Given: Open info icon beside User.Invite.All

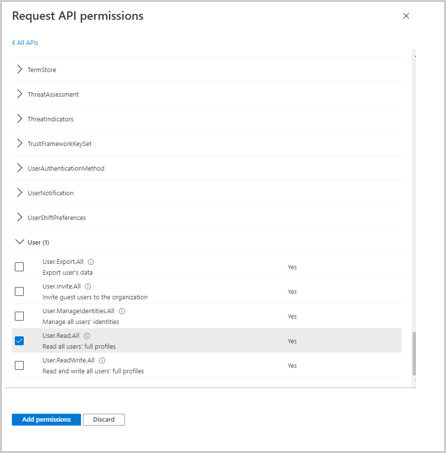Looking at the screenshot, I should pyautogui.click(x=88, y=287).
